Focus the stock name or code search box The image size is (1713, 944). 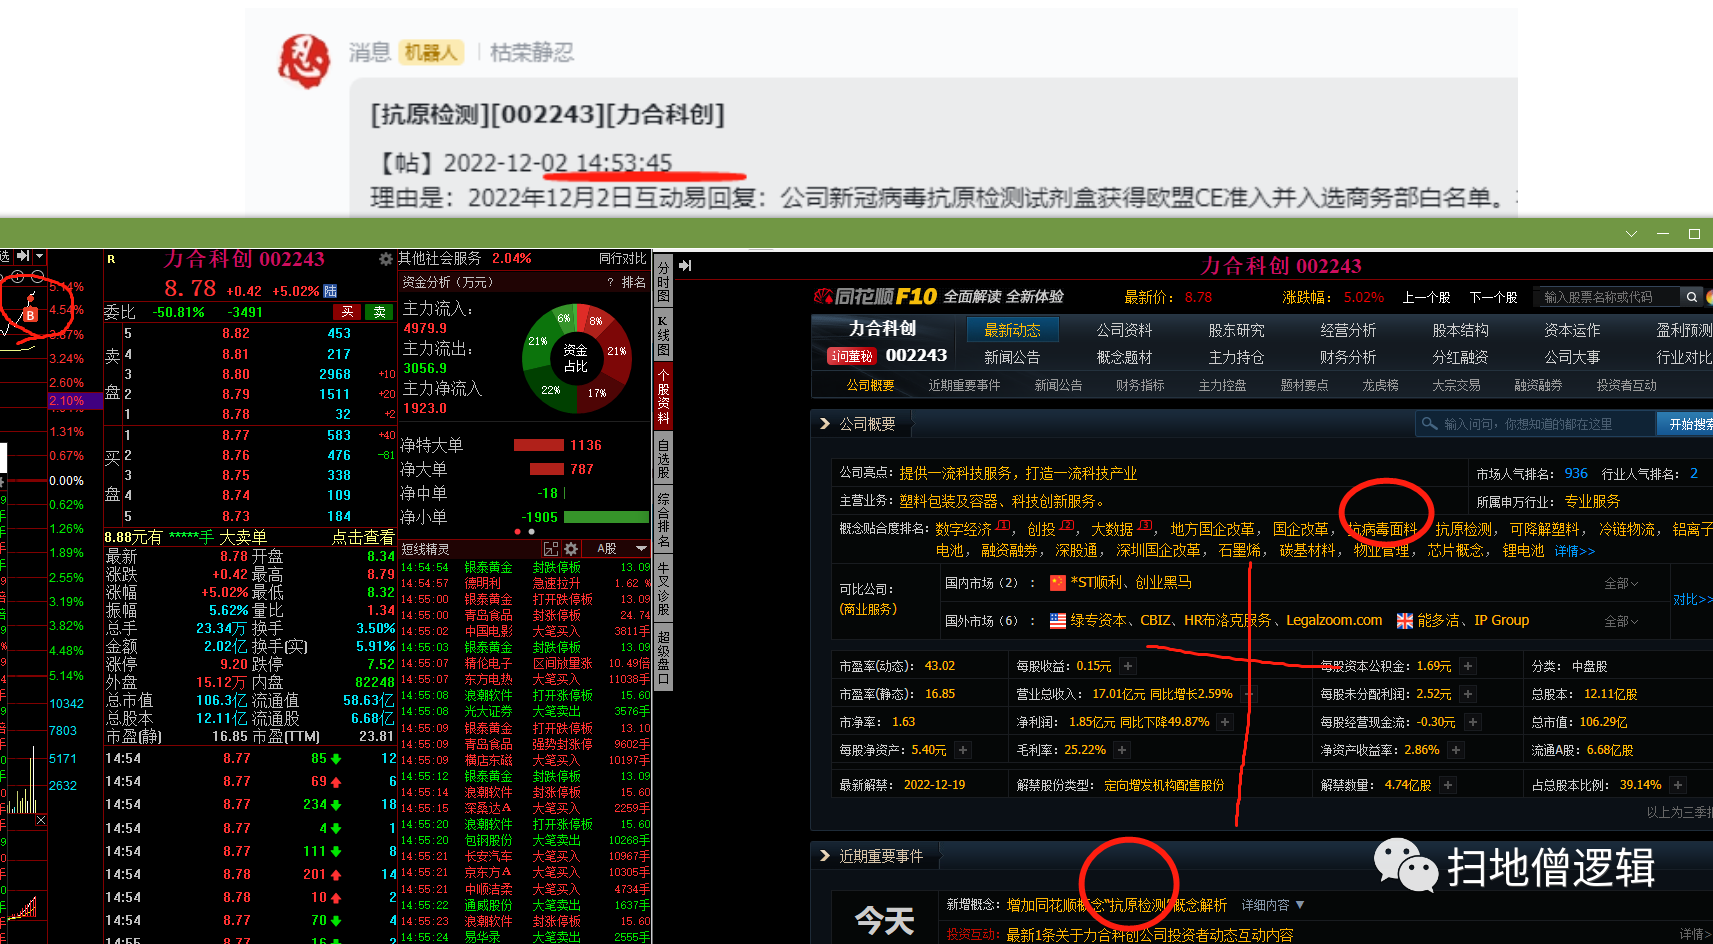1606,297
